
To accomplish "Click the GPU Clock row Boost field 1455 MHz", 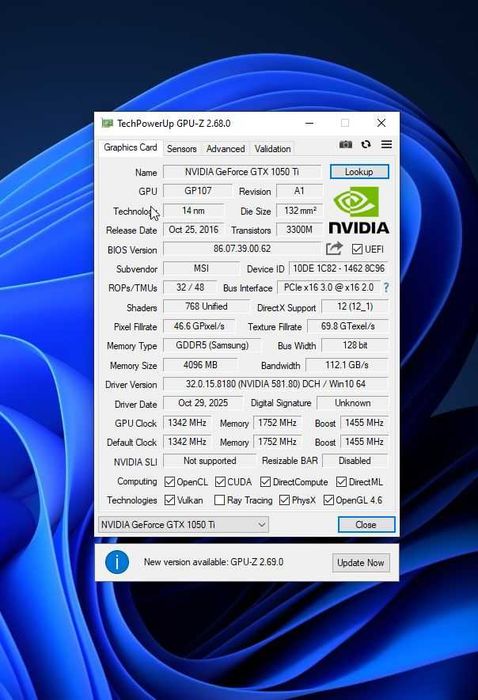I will click(364, 423).
